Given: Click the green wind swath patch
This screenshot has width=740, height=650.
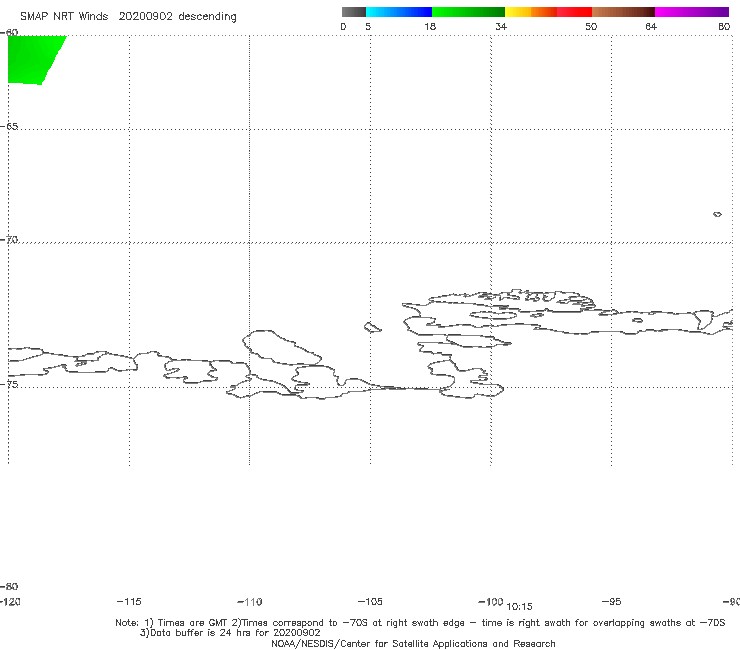Looking at the screenshot, I should pyautogui.click(x=33, y=59).
